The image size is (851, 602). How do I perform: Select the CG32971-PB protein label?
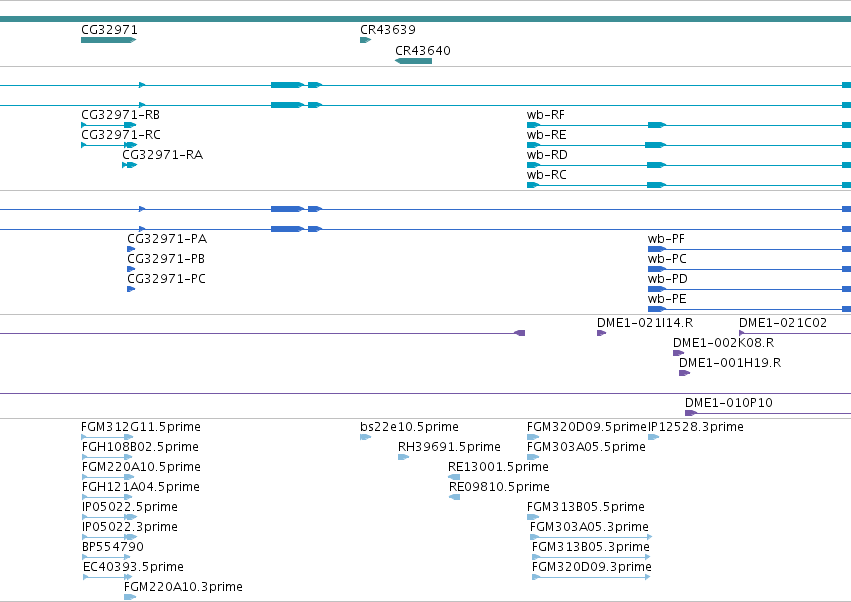pyautogui.click(x=166, y=259)
